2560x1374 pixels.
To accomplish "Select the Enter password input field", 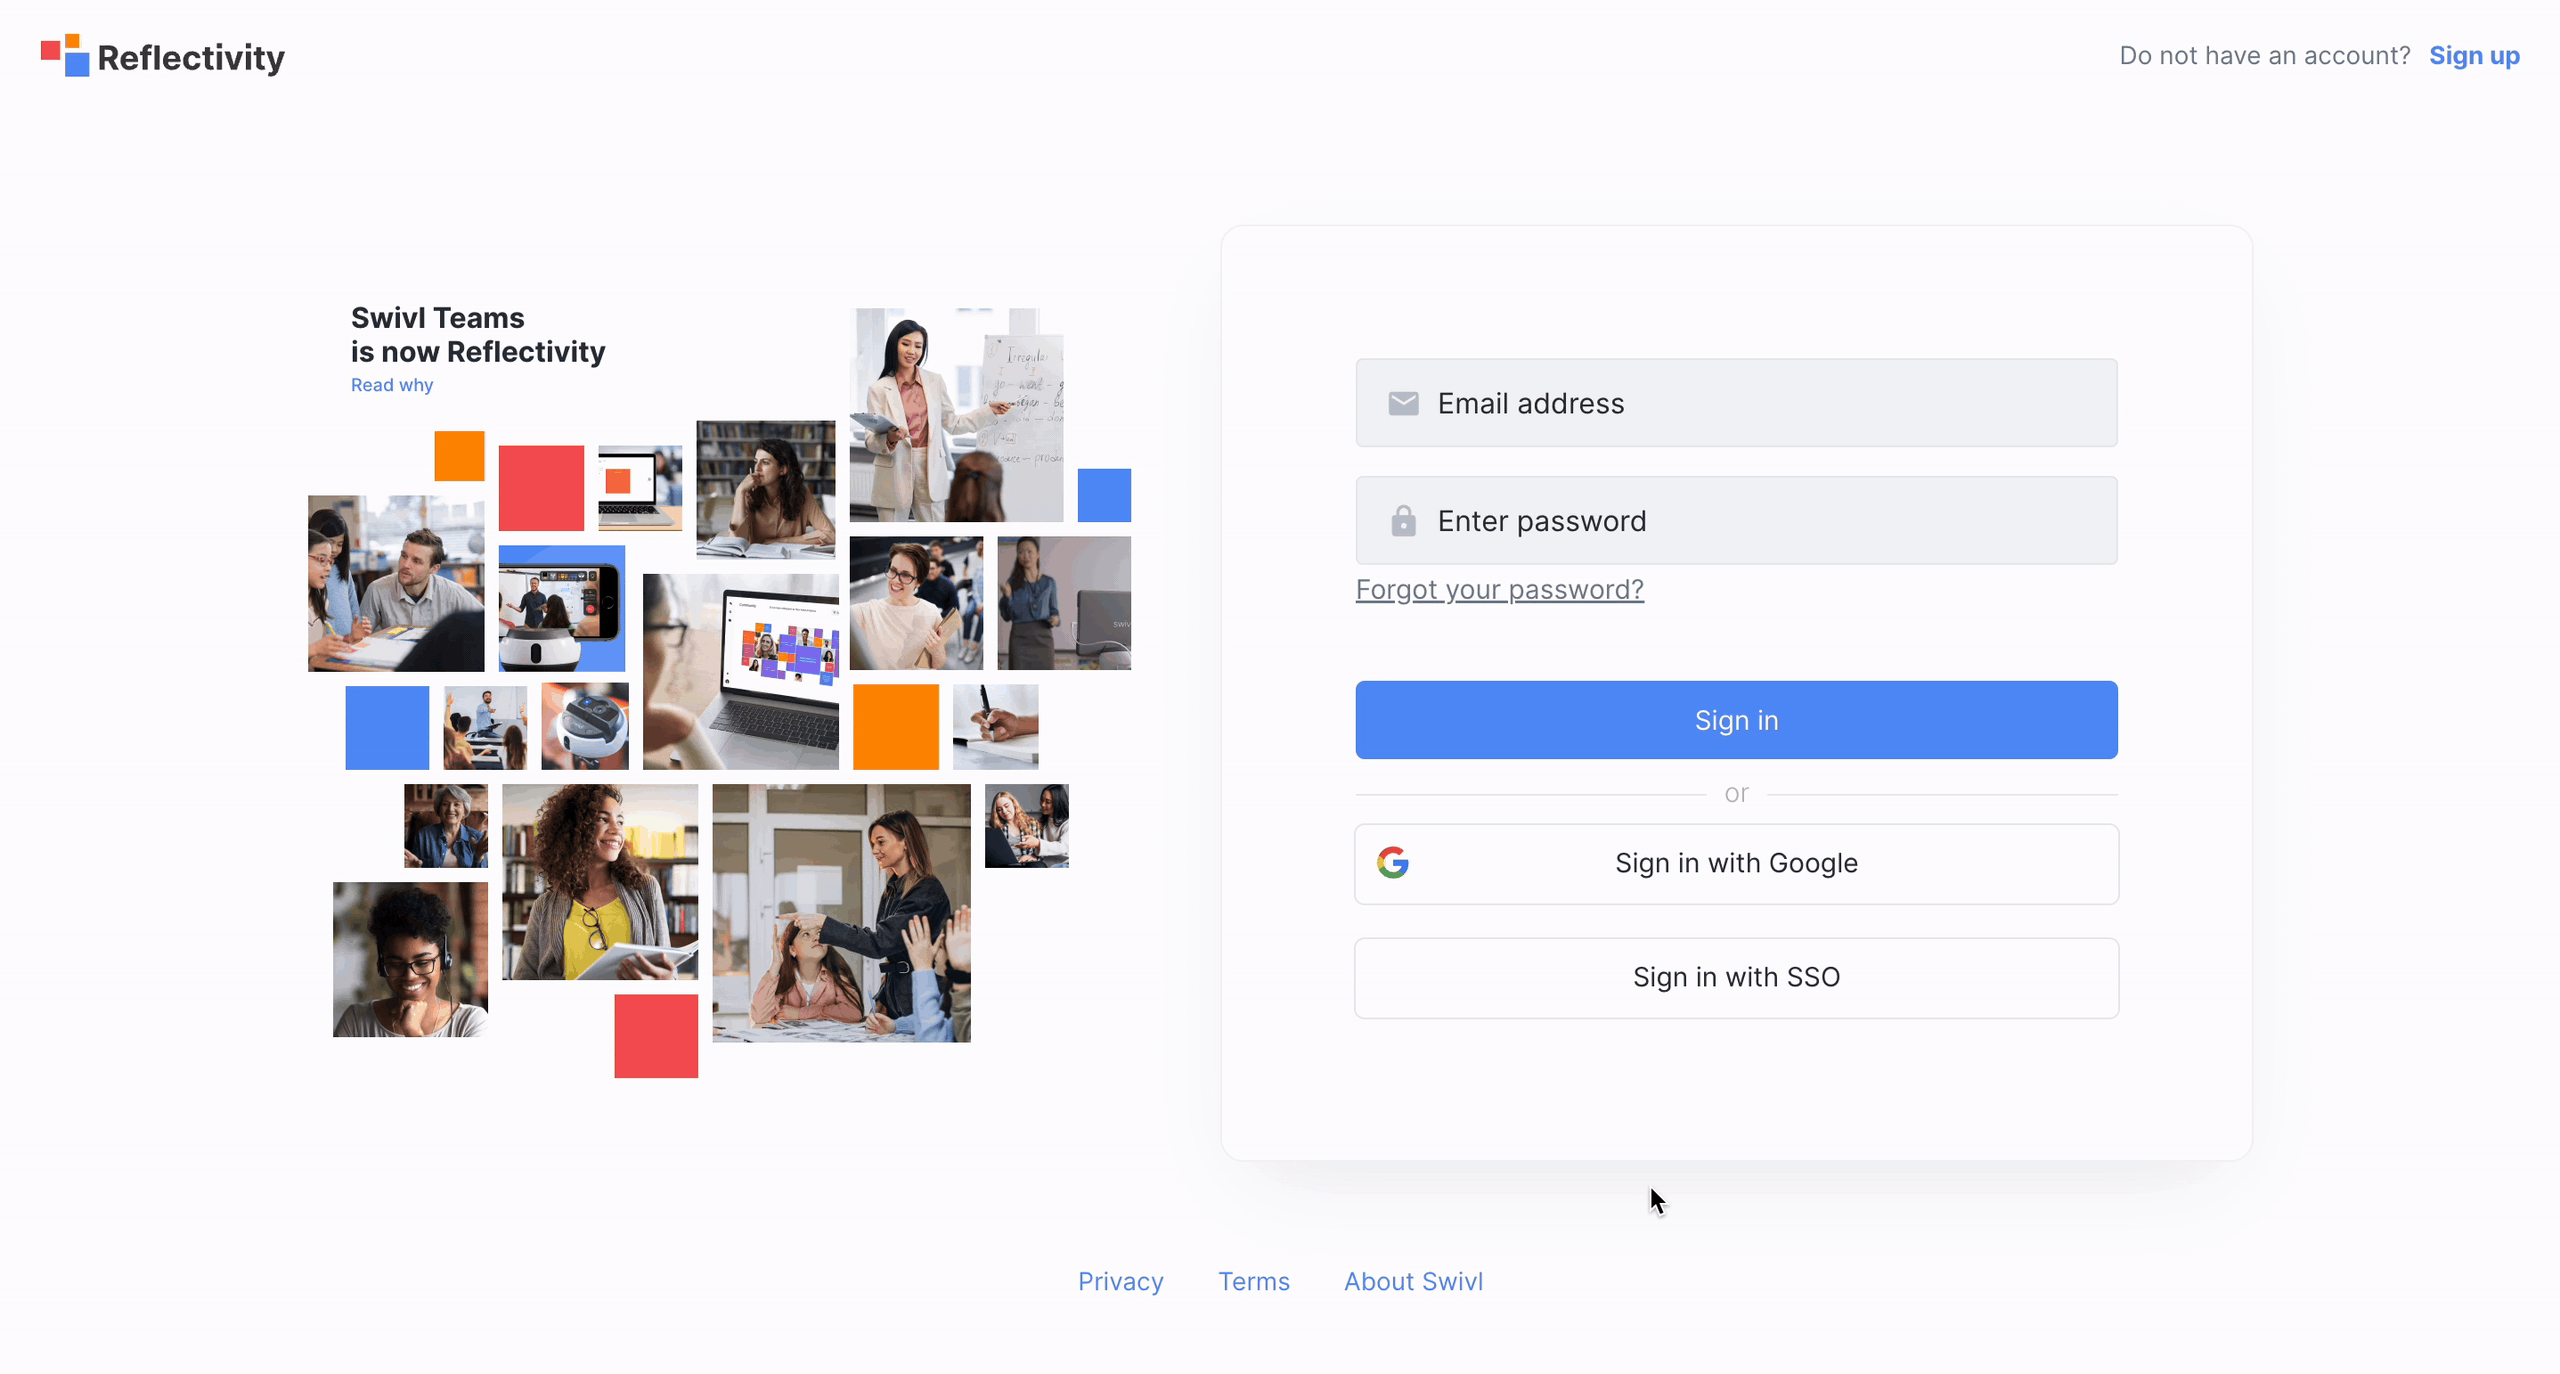I will pyautogui.click(x=1737, y=519).
